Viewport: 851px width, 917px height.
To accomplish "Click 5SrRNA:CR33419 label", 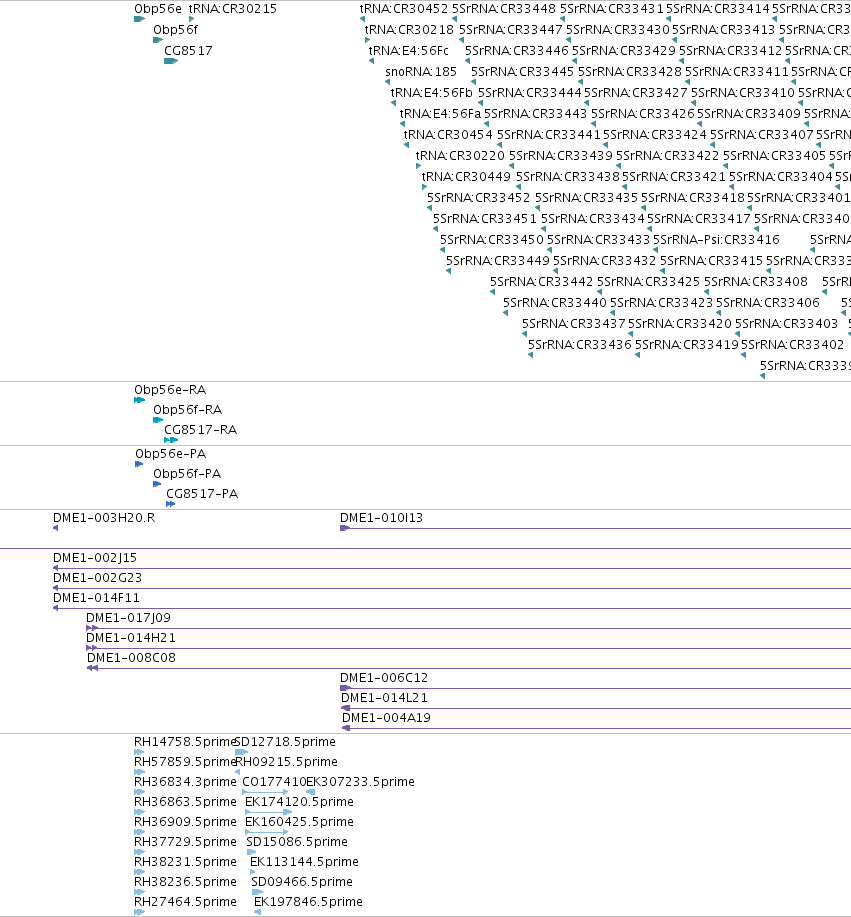I will point(687,345).
